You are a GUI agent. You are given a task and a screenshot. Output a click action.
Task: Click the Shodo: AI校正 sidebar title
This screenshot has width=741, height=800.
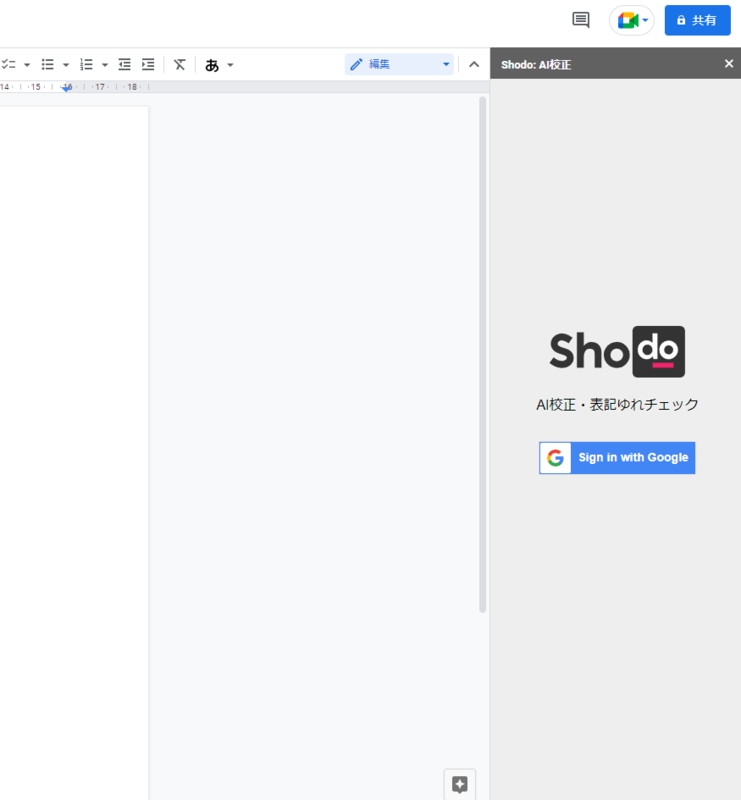(536, 65)
